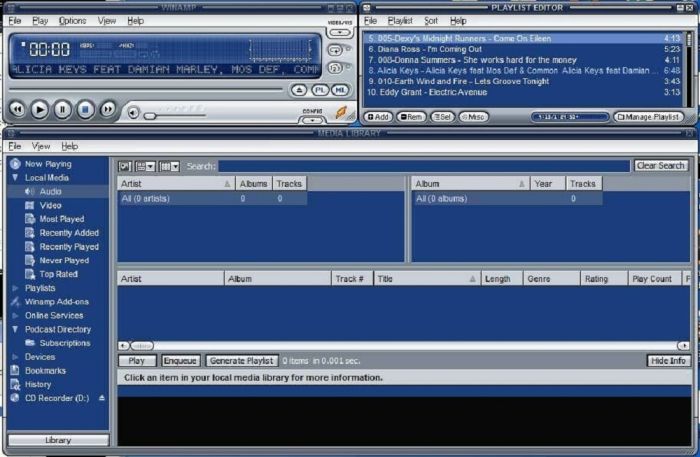Click the Manage Playlist button
This screenshot has height=457, width=700.
click(x=648, y=117)
